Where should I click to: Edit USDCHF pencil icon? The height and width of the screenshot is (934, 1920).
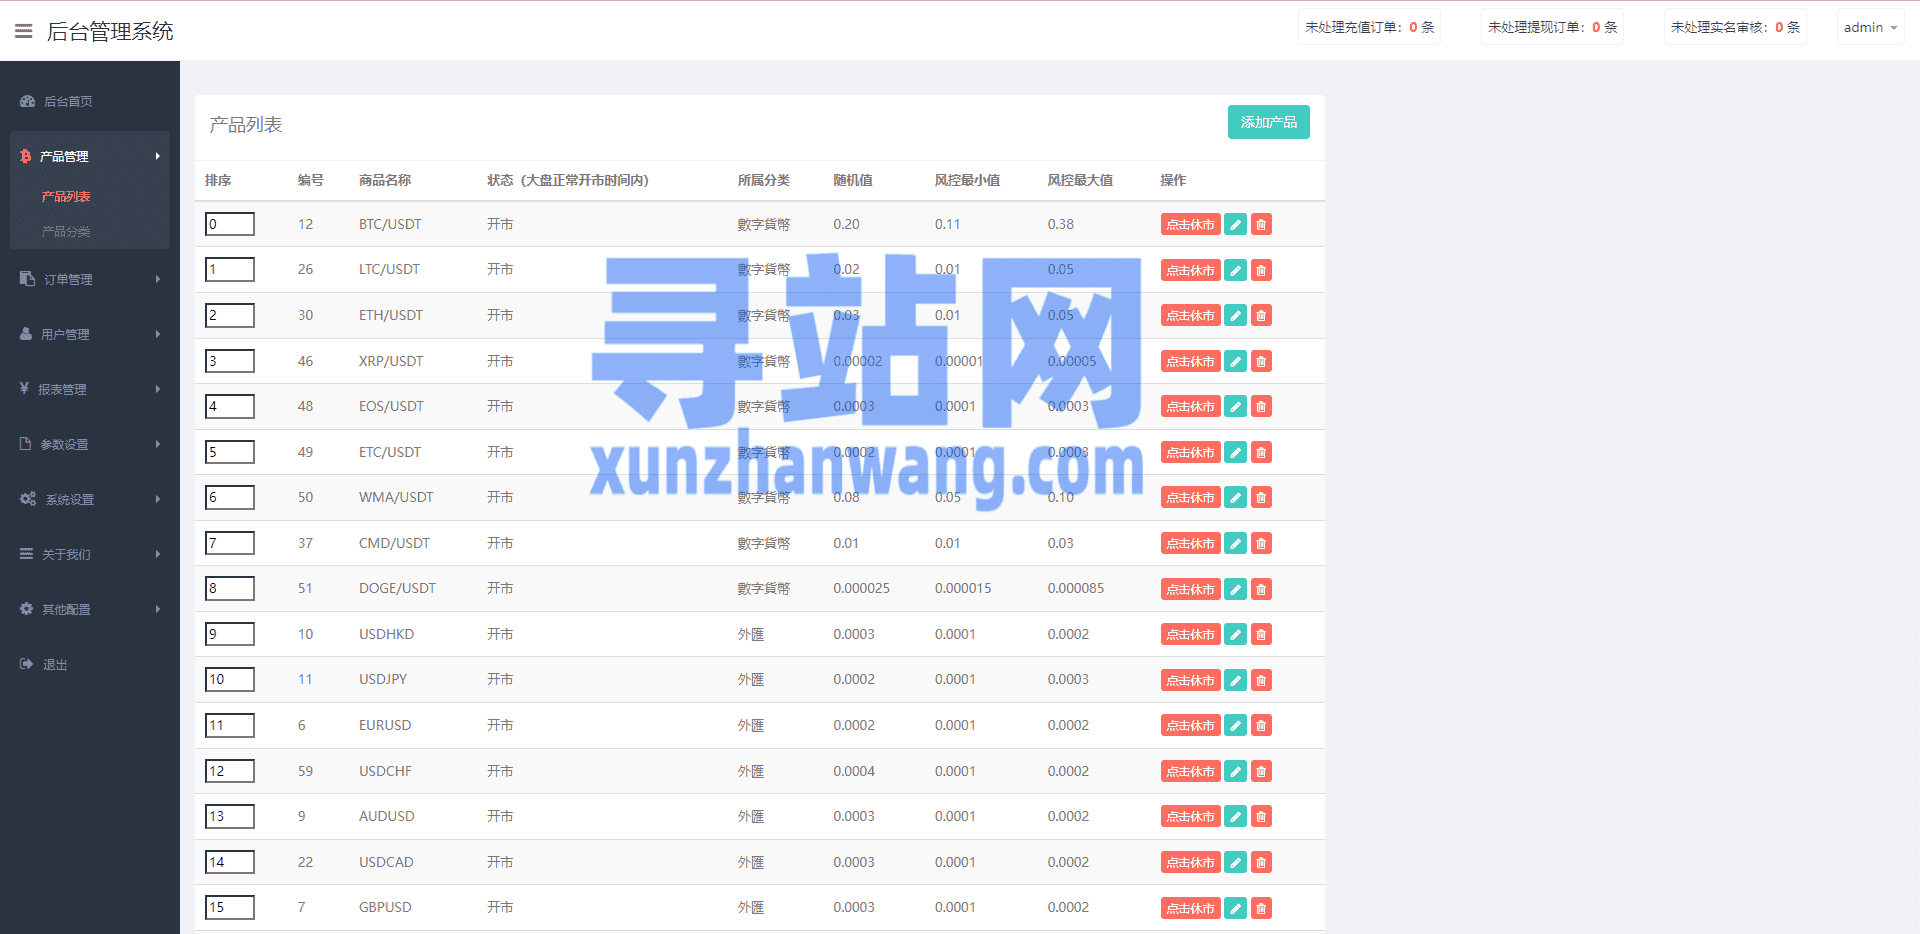coord(1236,772)
